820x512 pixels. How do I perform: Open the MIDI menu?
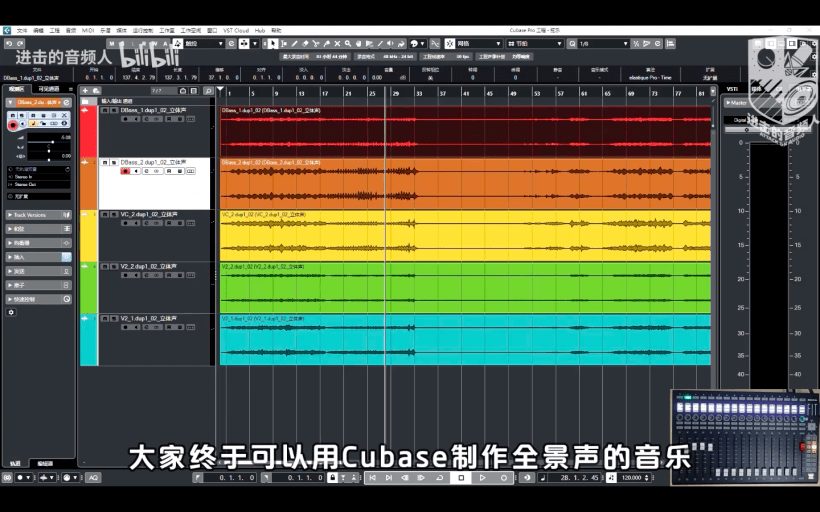87,30
